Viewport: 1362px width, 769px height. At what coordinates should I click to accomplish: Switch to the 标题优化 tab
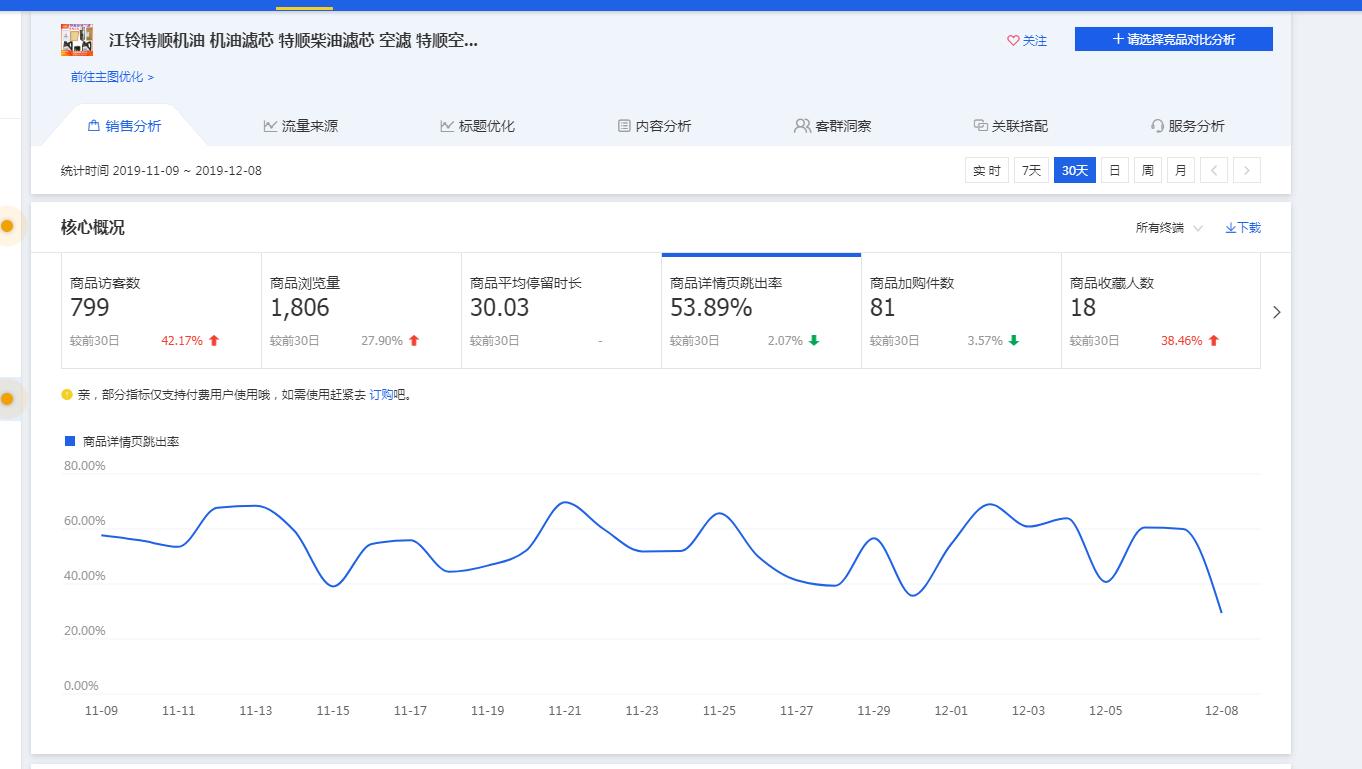pyautogui.click(x=477, y=125)
